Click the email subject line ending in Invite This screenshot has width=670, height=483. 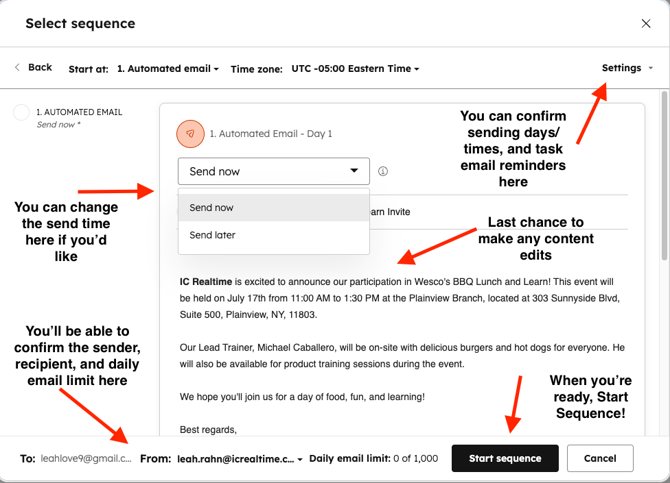[x=400, y=212]
